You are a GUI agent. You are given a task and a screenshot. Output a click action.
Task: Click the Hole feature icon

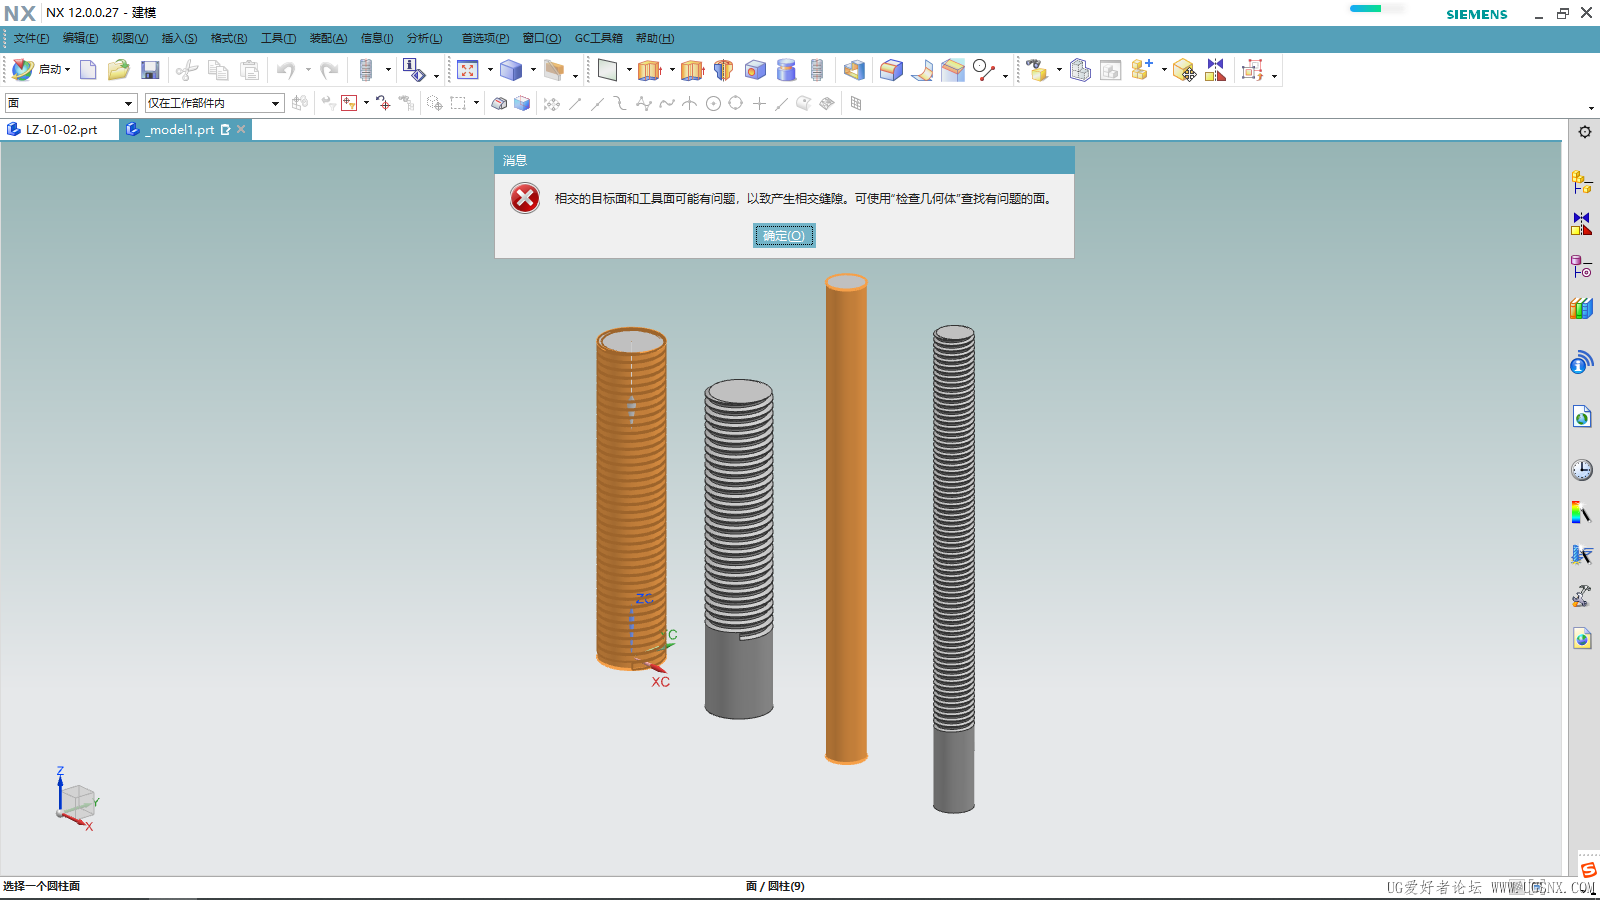coord(755,70)
